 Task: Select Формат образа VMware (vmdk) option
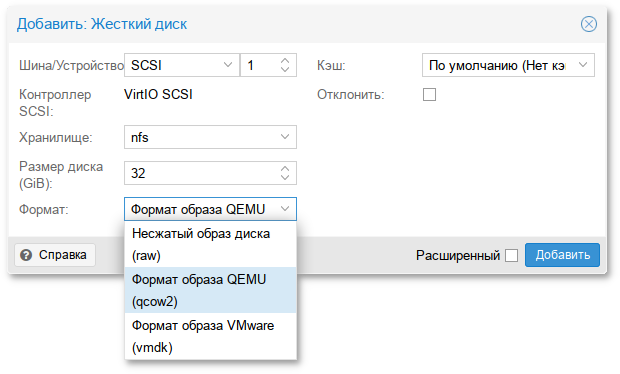[210, 336]
